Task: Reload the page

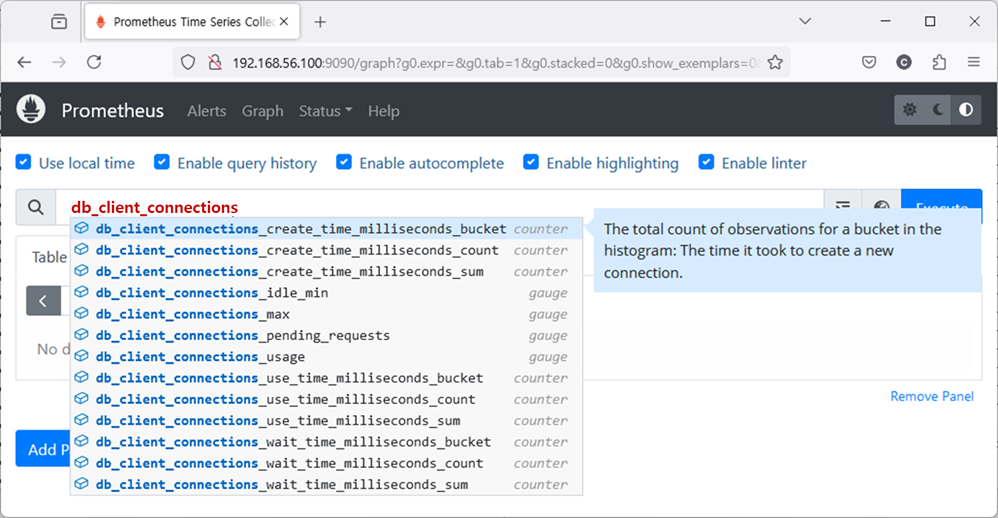Action: pos(94,62)
